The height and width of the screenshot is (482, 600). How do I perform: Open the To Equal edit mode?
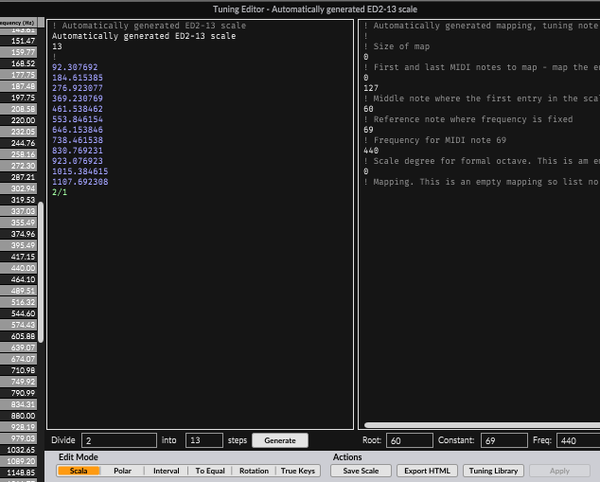point(210,471)
